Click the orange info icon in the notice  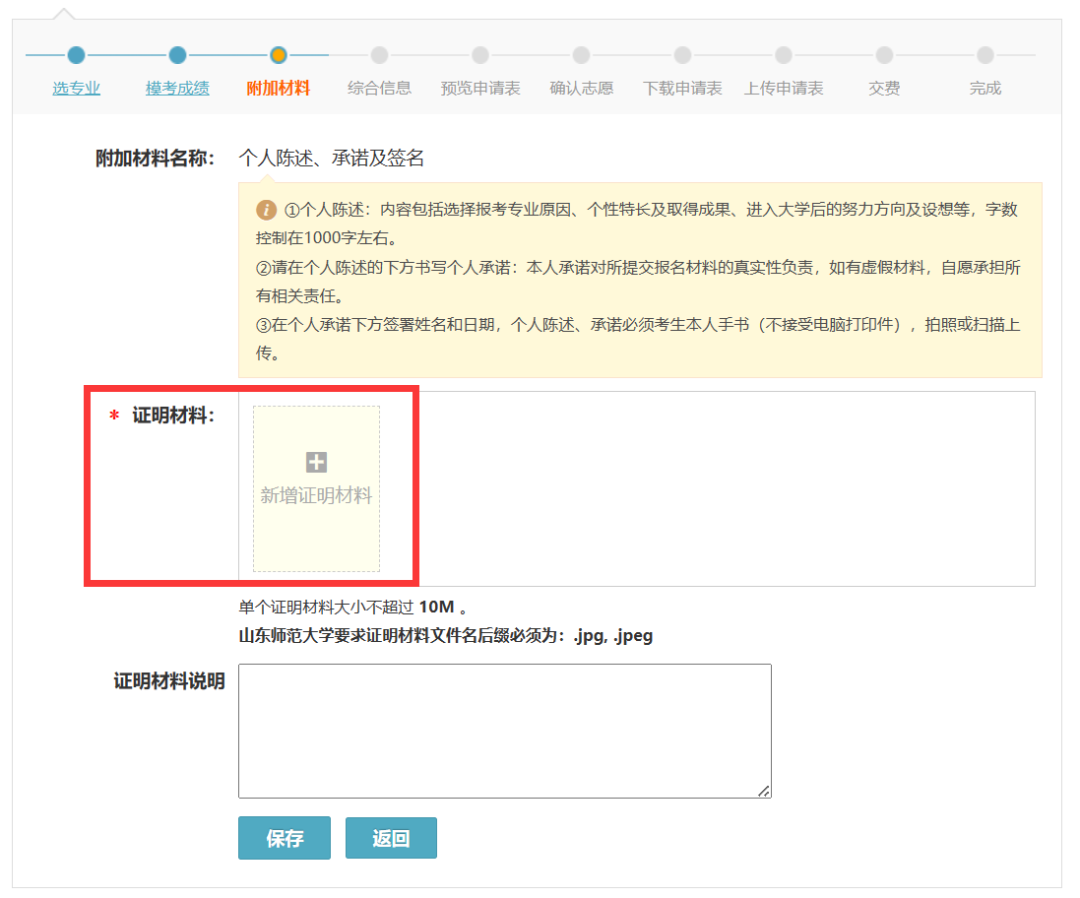click(x=266, y=210)
